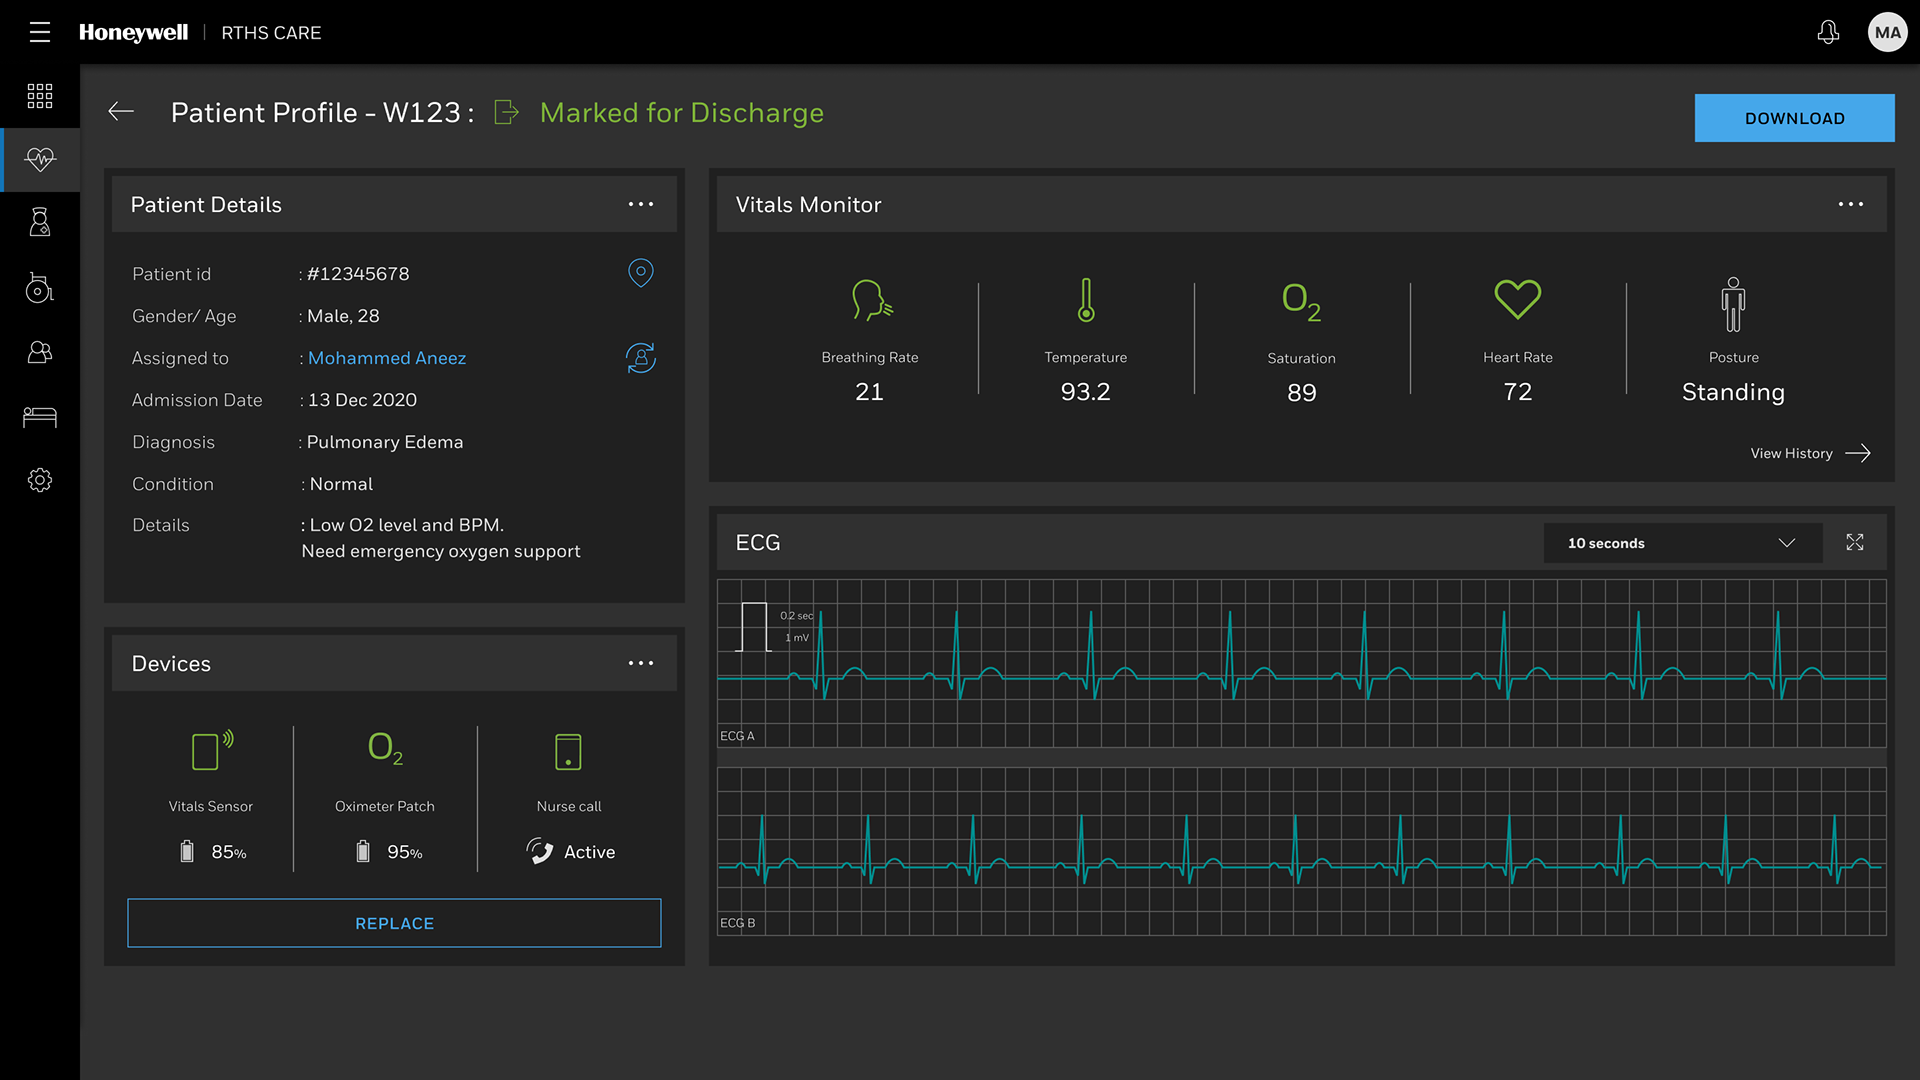Go back with the arrow icon
This screenshot has height=1080, width=1920.
(x=121, y=112)
